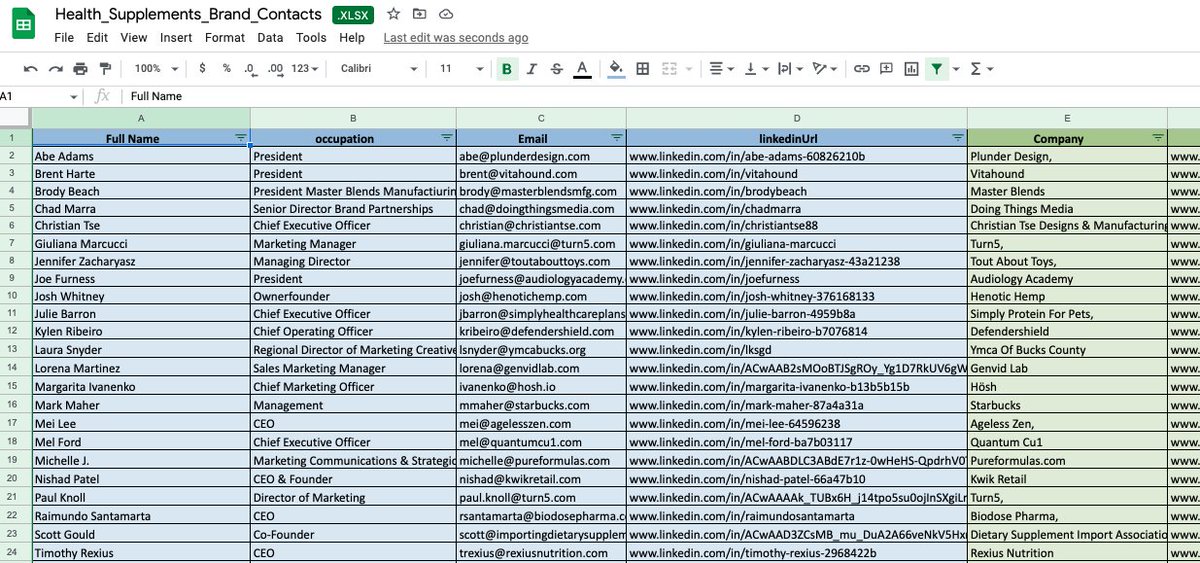Open the occupation column filter
This screenshot has height=563, width=1200.
446,138
